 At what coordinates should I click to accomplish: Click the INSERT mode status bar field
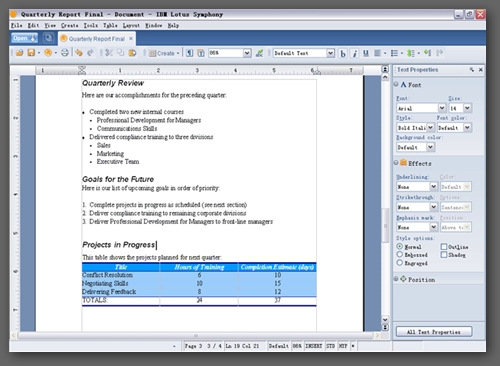(x=314, y=346)
